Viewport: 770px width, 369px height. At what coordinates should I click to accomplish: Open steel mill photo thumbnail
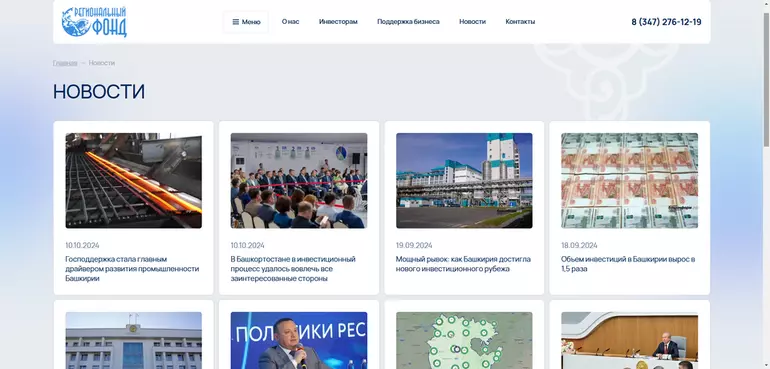[x=134, y=180]
